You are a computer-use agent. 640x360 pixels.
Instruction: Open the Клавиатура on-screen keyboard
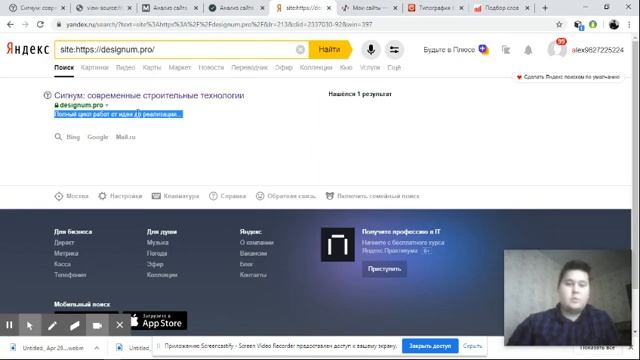pyautogui.click(x=175, y=196)
